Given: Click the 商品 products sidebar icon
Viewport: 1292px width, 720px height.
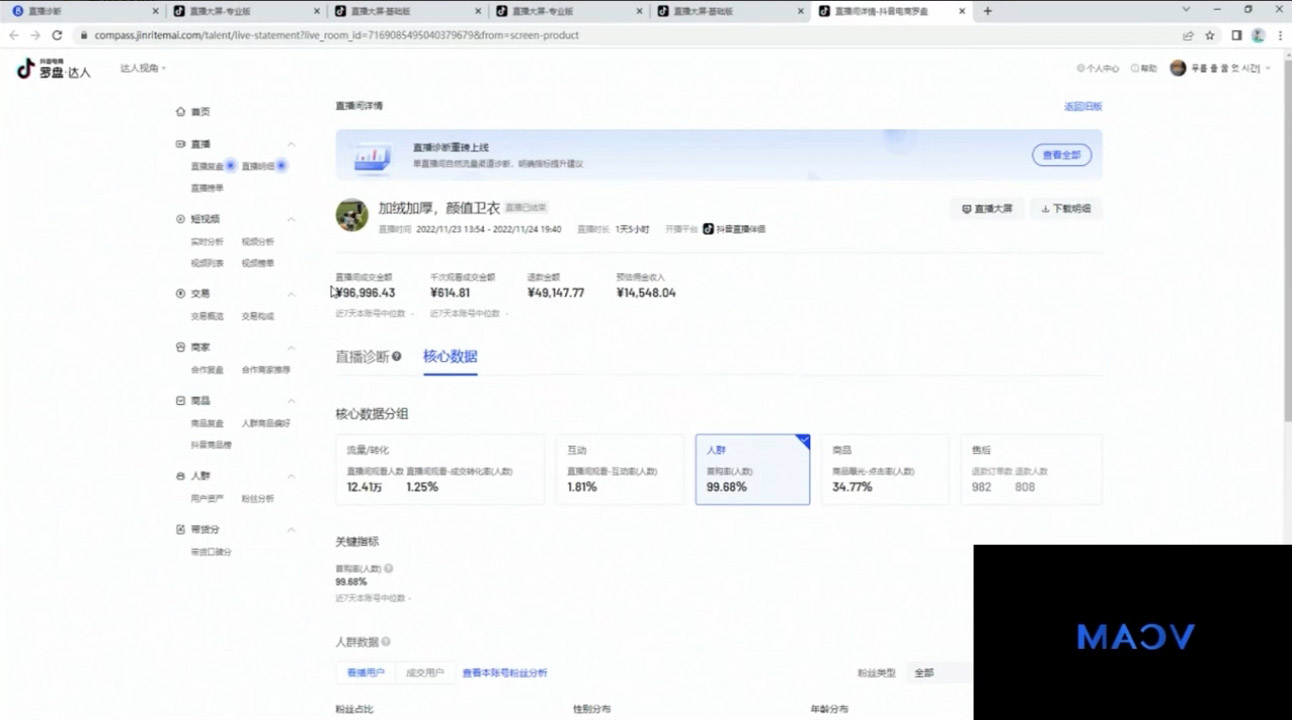Looking at the screenshot, I should 181,399.
